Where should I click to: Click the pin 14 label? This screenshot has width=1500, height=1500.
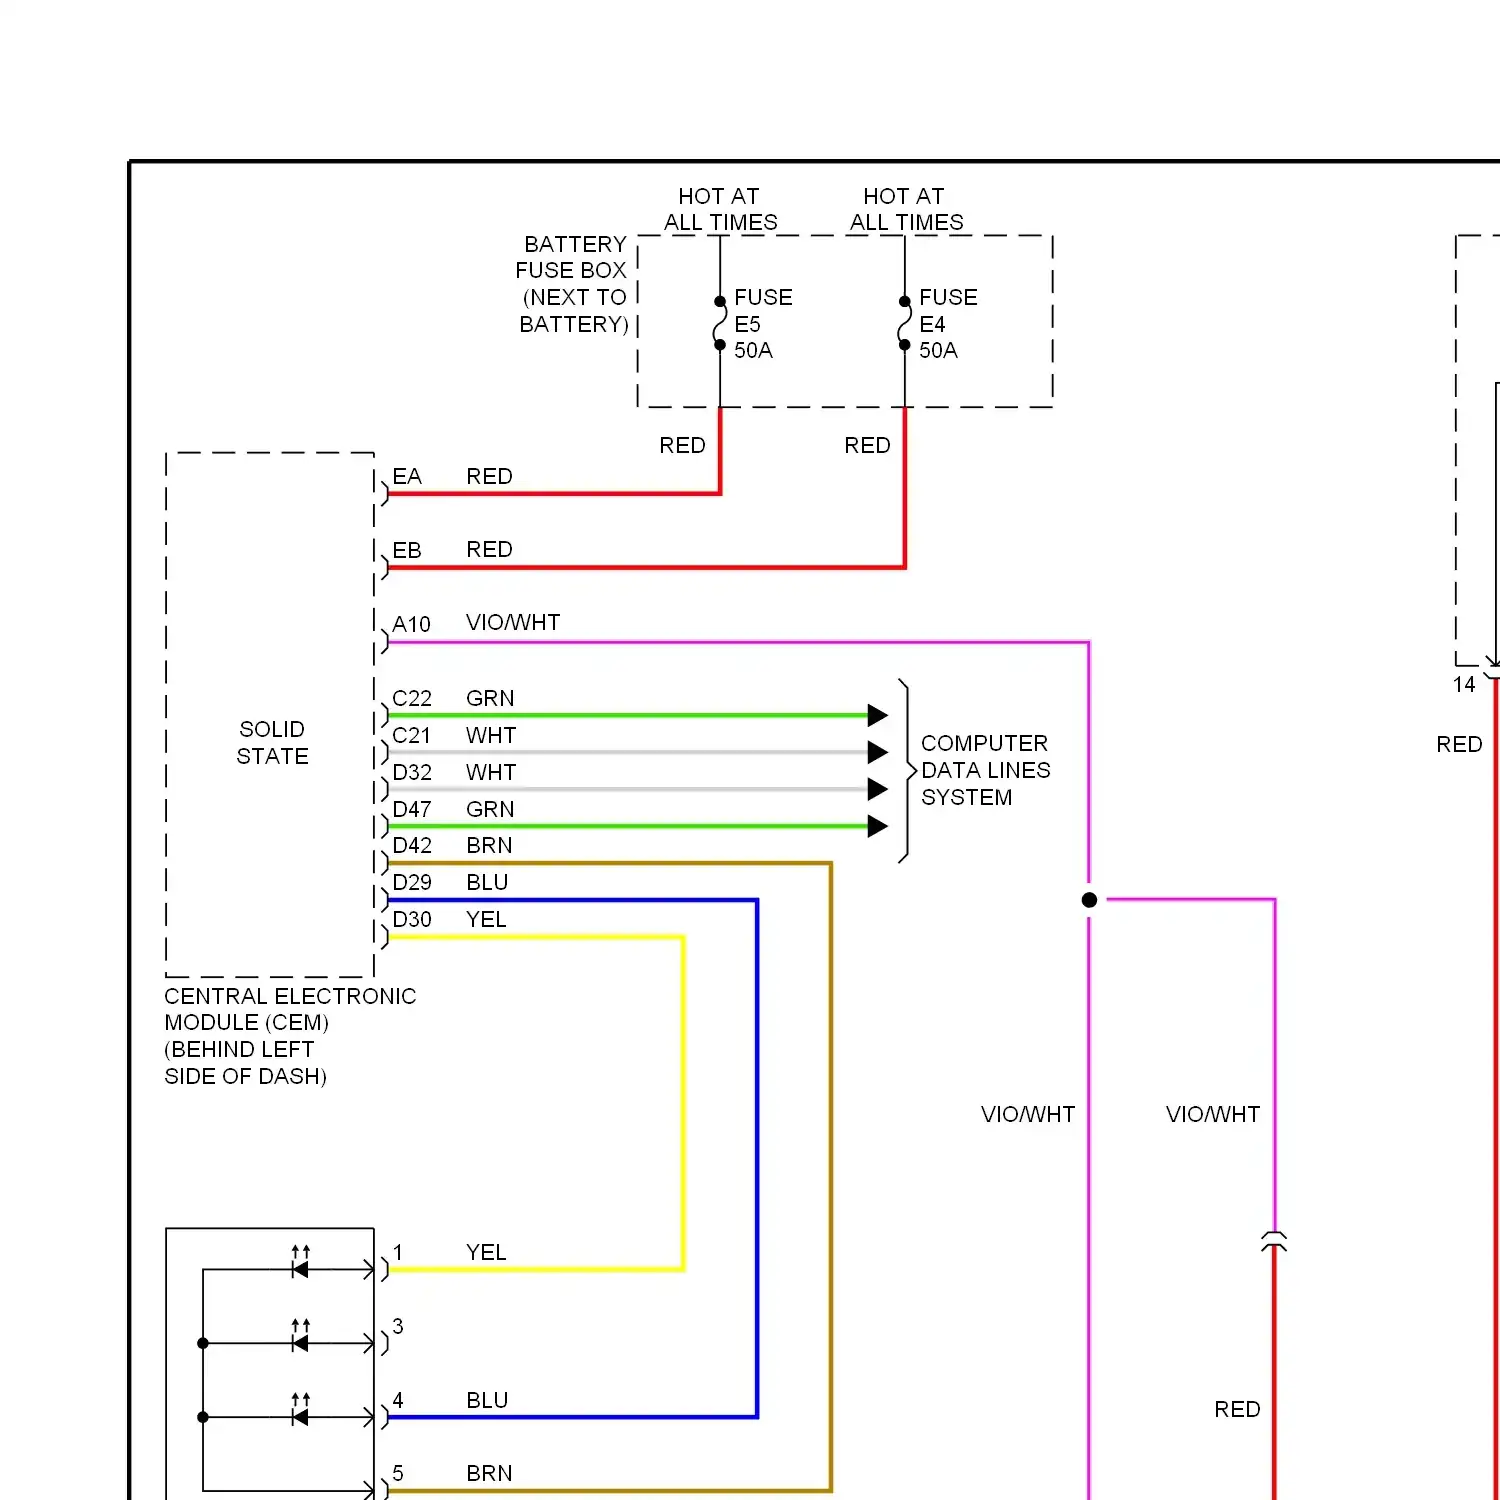(1464, 684)
